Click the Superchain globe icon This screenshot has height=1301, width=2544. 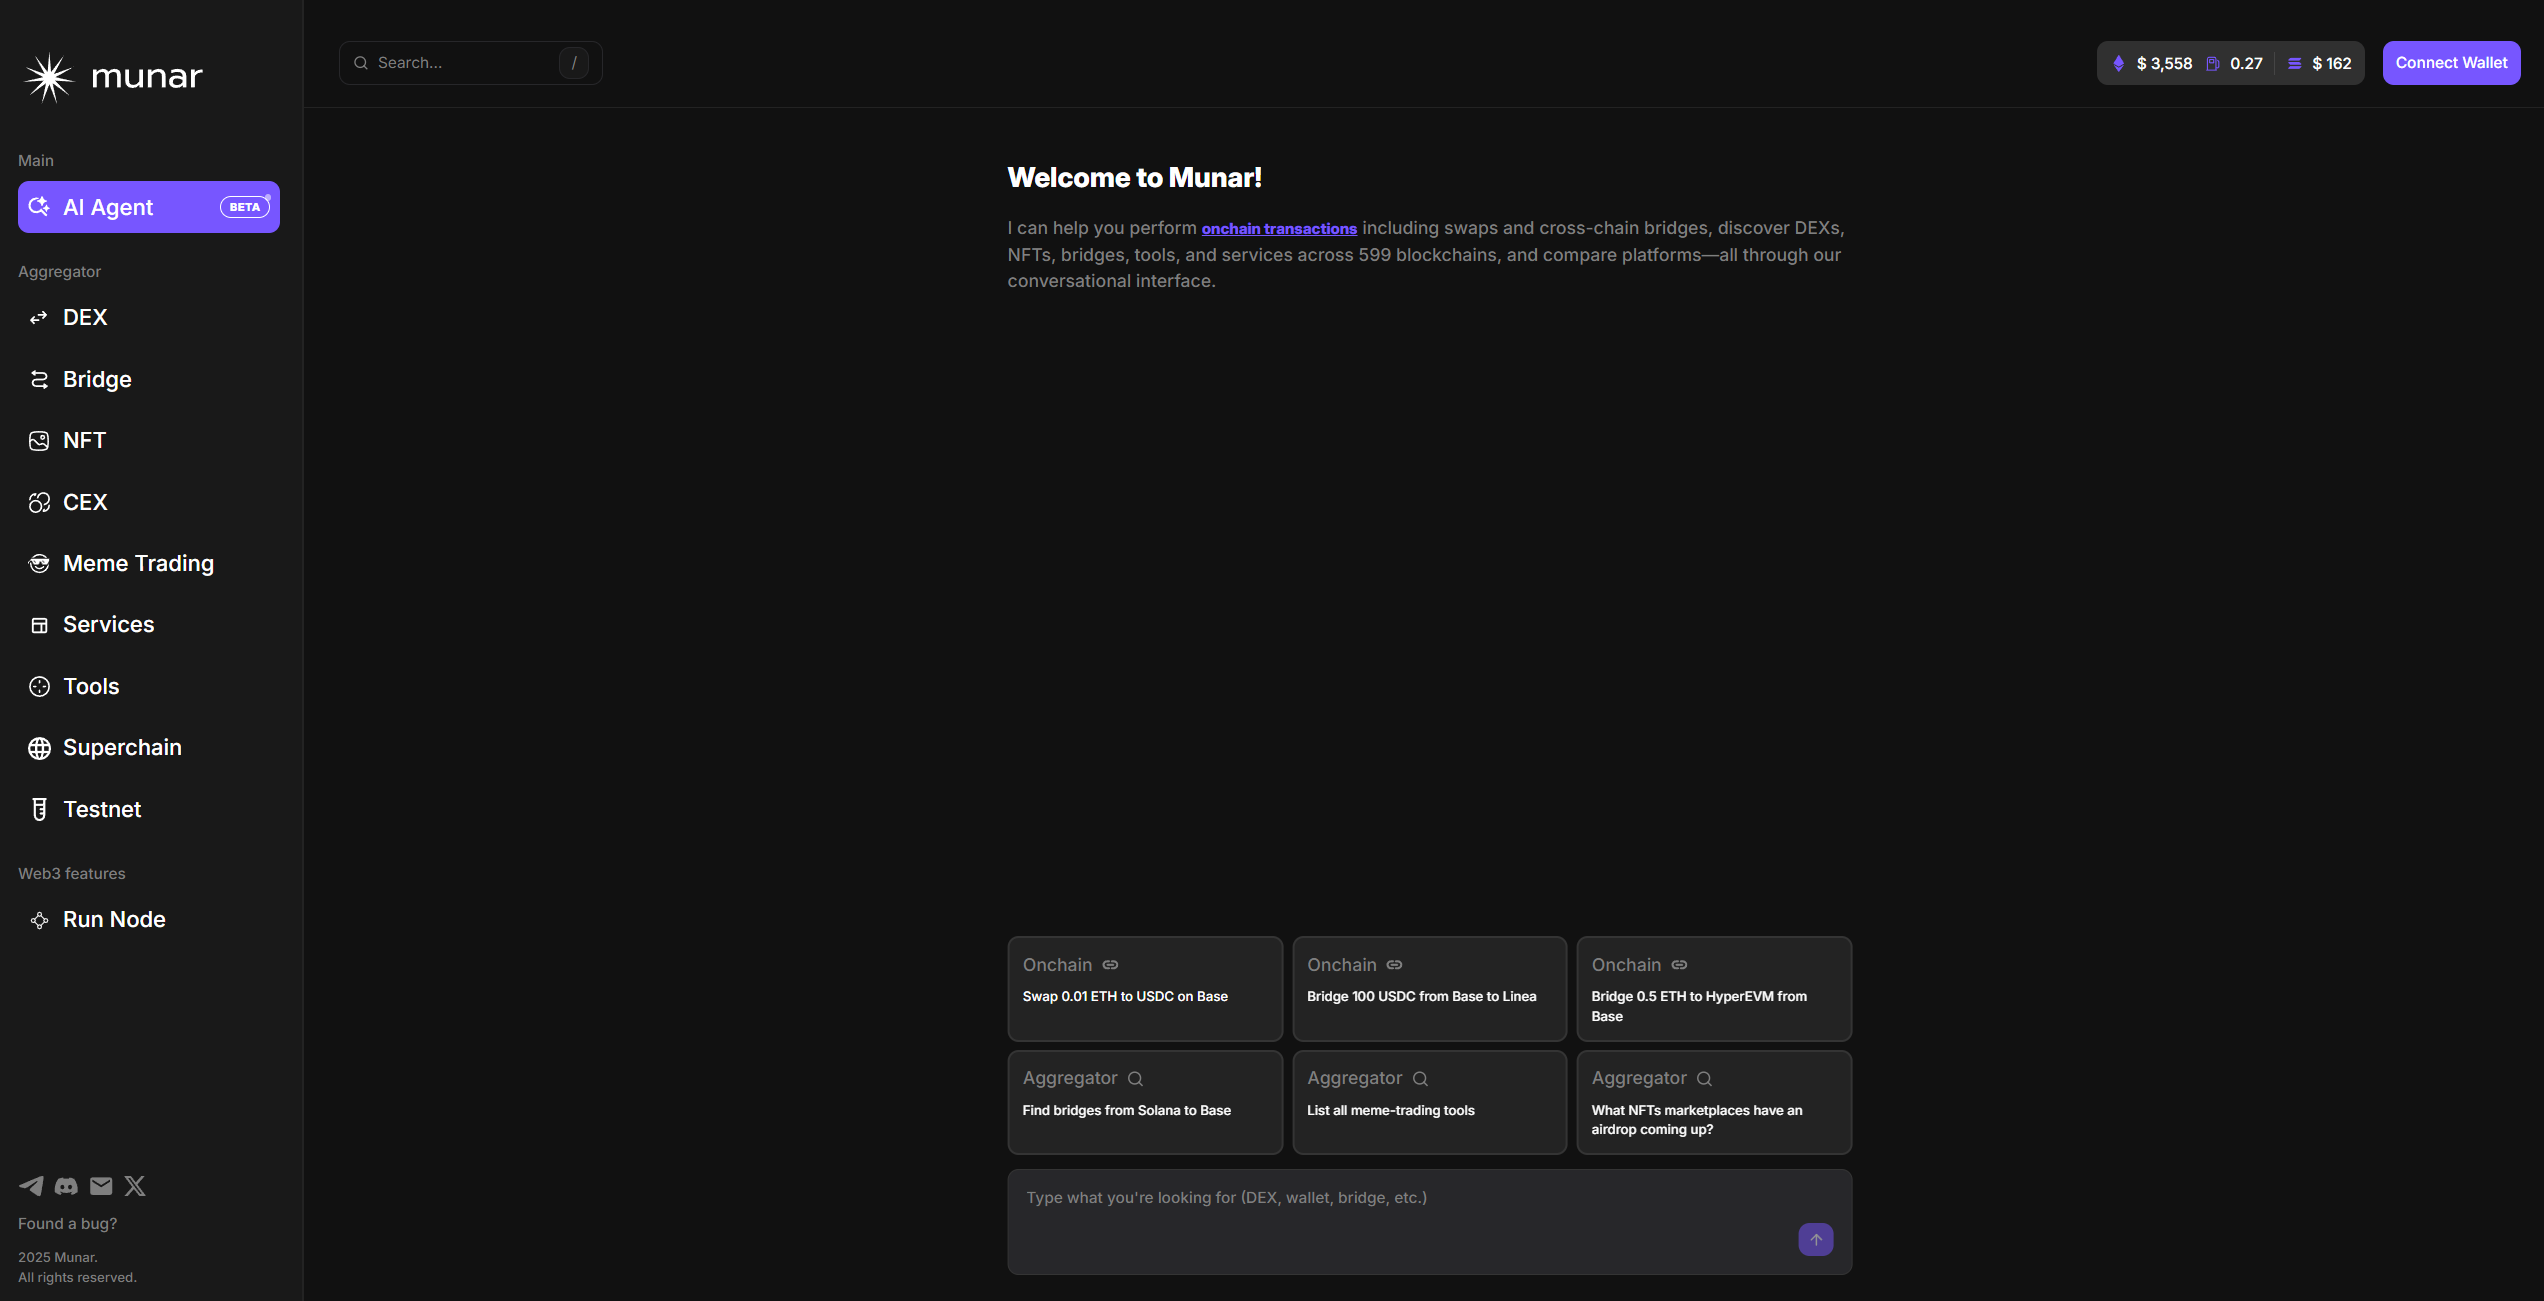(39, 748)
